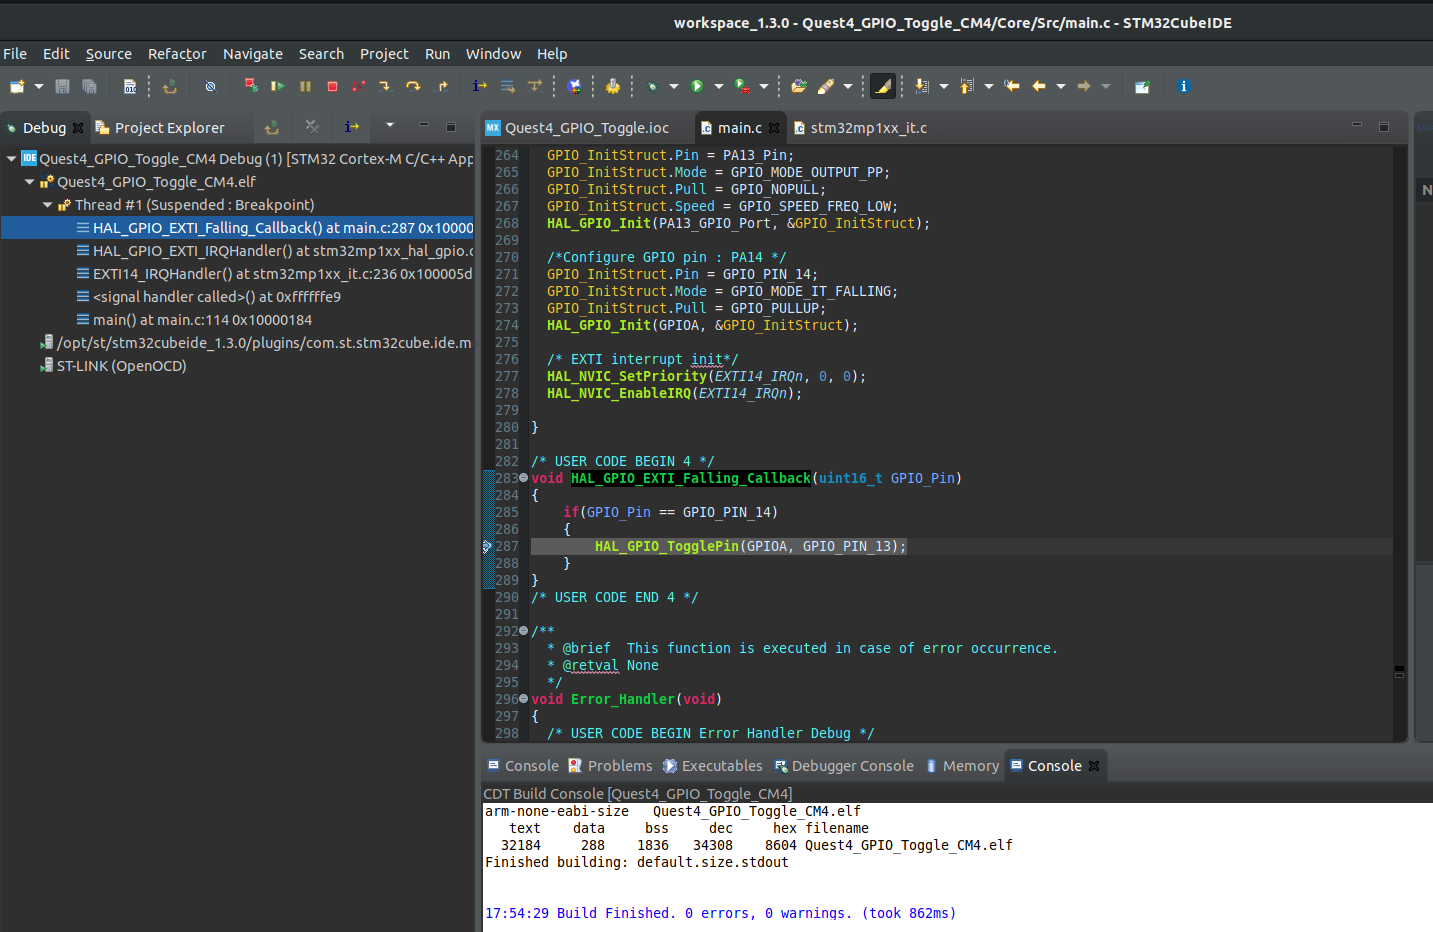The width and height of the screenshot is (1433, 932).
Task: Close the main.c editor tab
Action: [x=774, y=128]
